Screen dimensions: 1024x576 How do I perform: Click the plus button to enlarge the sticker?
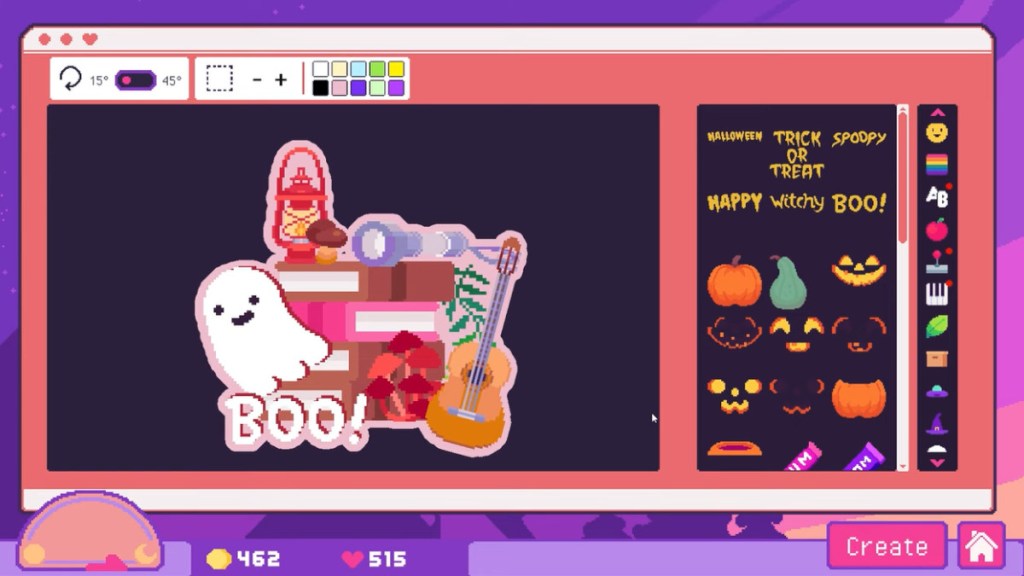[x=281, y=80]
